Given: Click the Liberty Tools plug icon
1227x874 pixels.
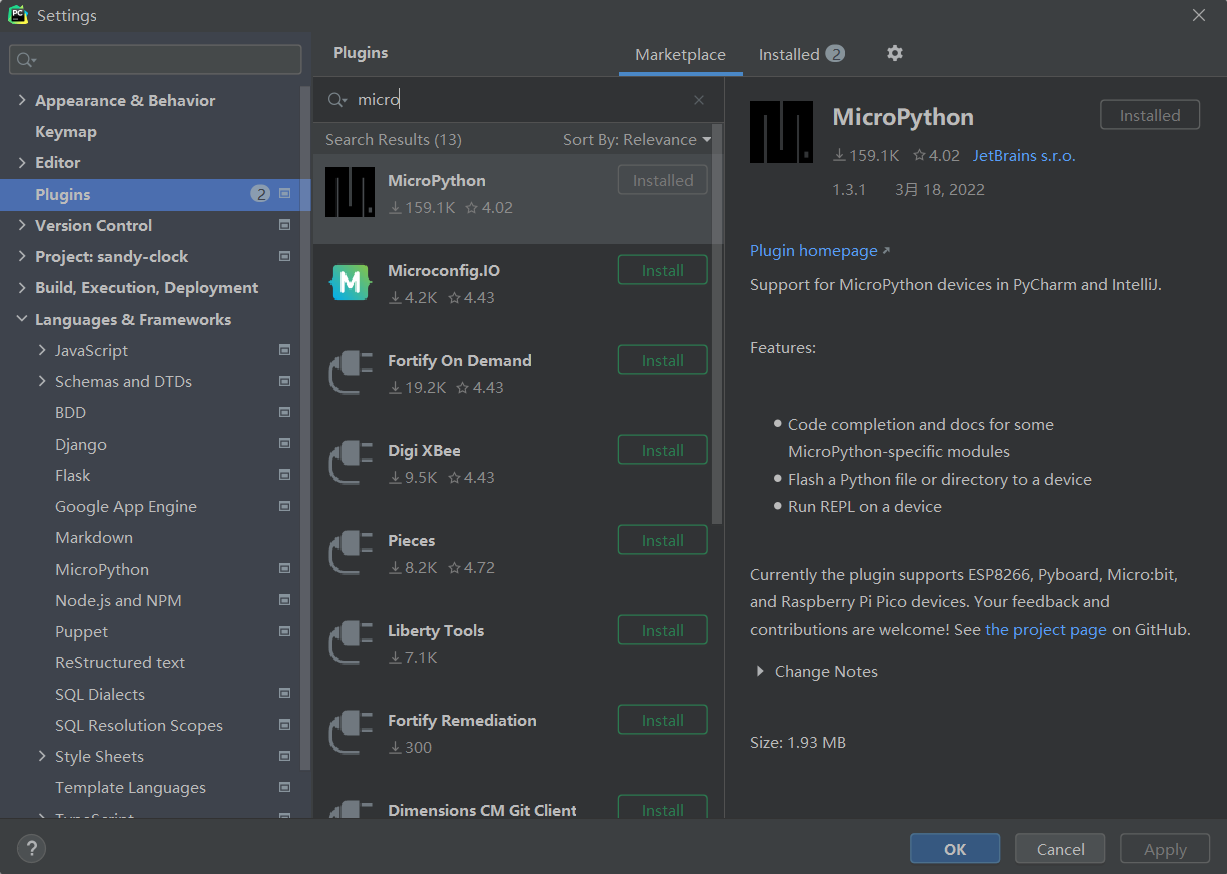Looking at the screenshot, I should (350, 643).
